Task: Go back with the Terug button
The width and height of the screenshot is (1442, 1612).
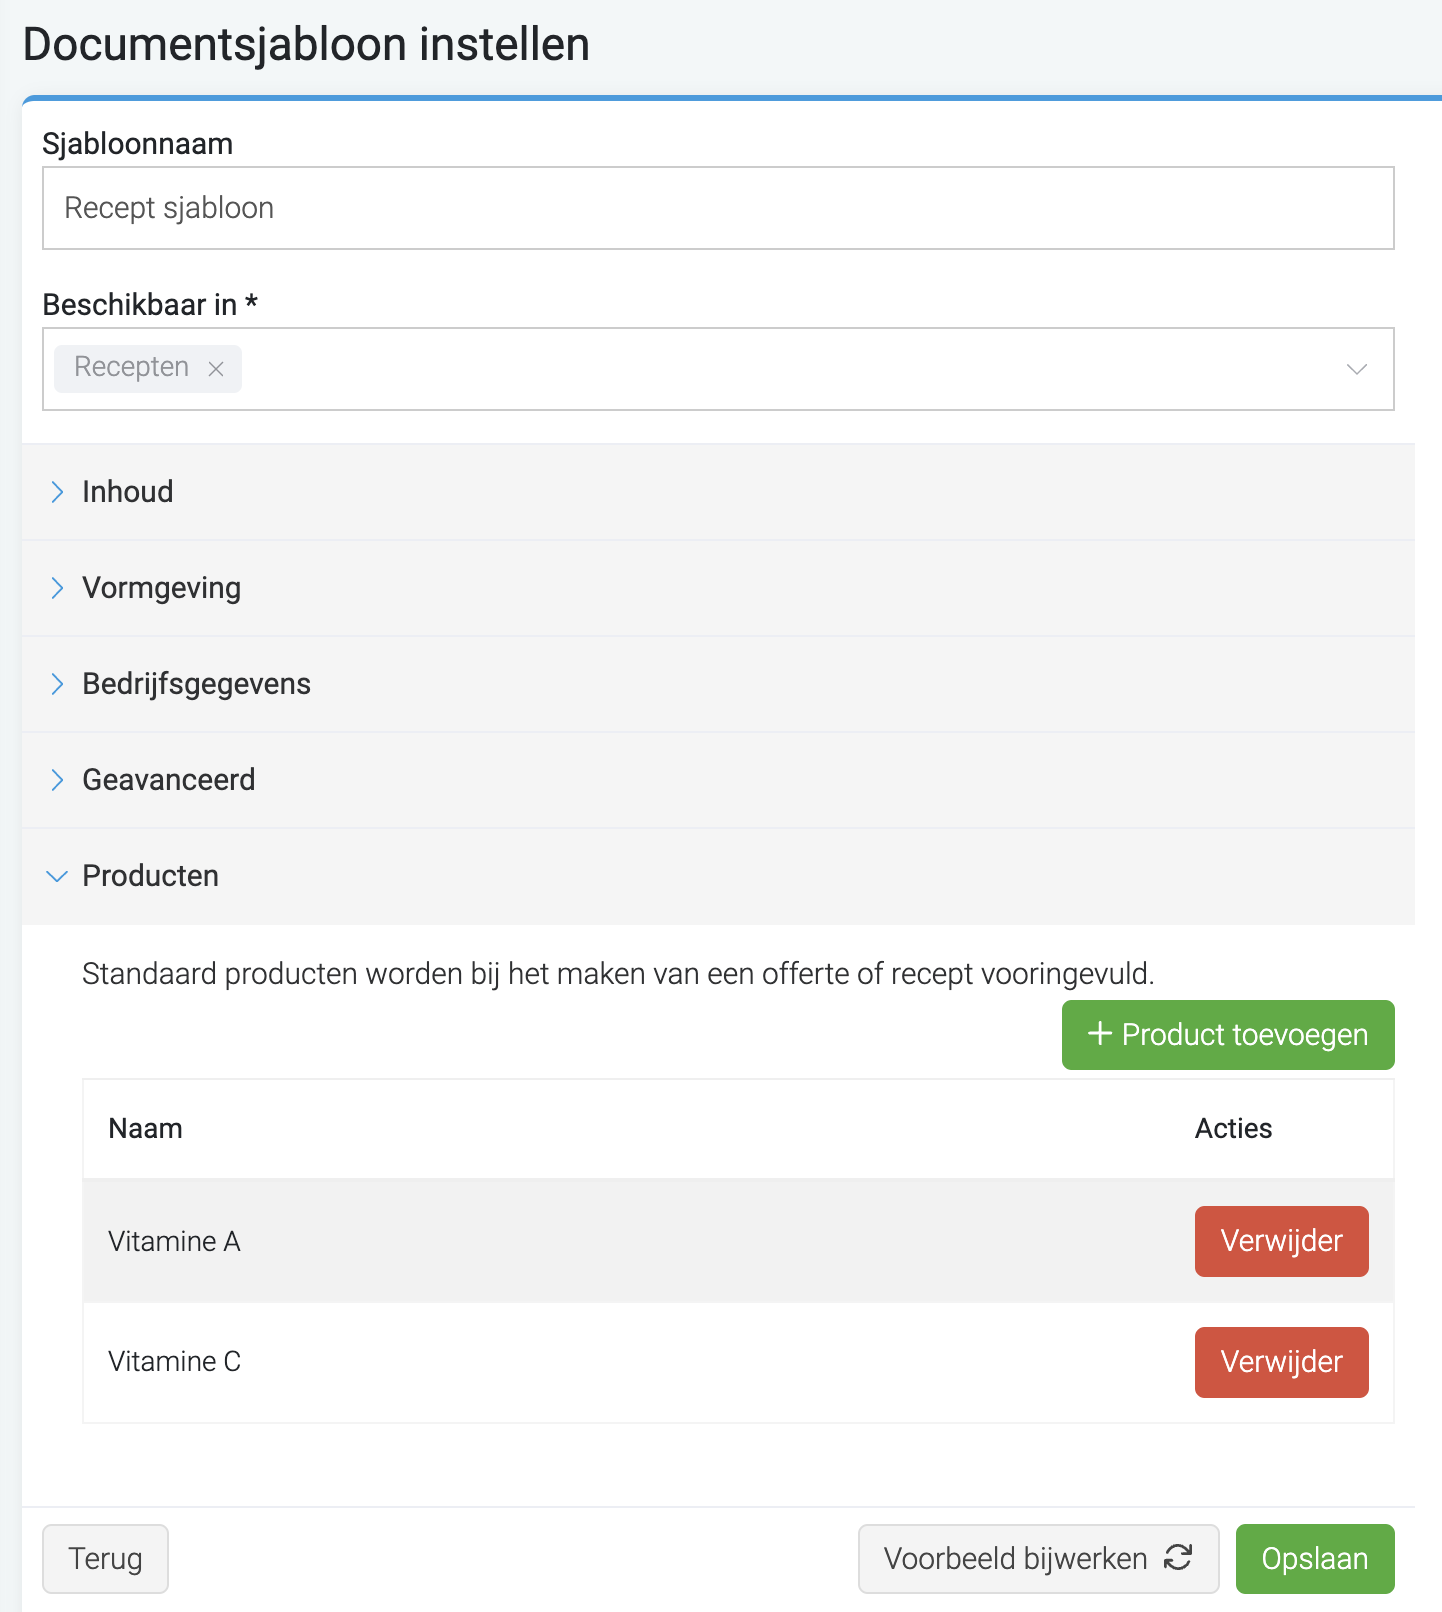Action: tap(105, 1559)
